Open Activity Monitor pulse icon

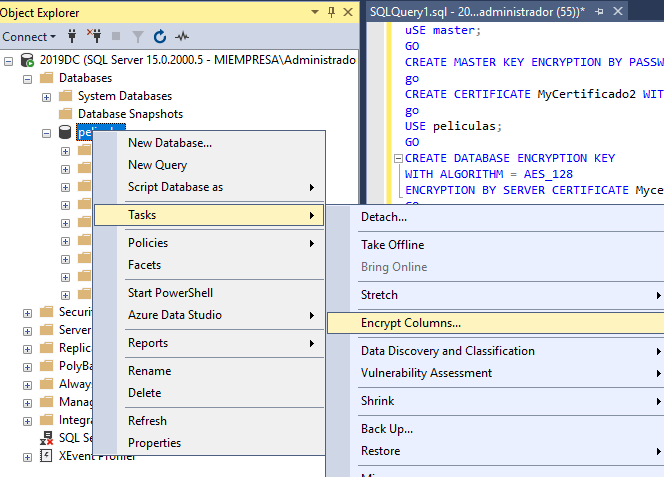click(182, 36)
